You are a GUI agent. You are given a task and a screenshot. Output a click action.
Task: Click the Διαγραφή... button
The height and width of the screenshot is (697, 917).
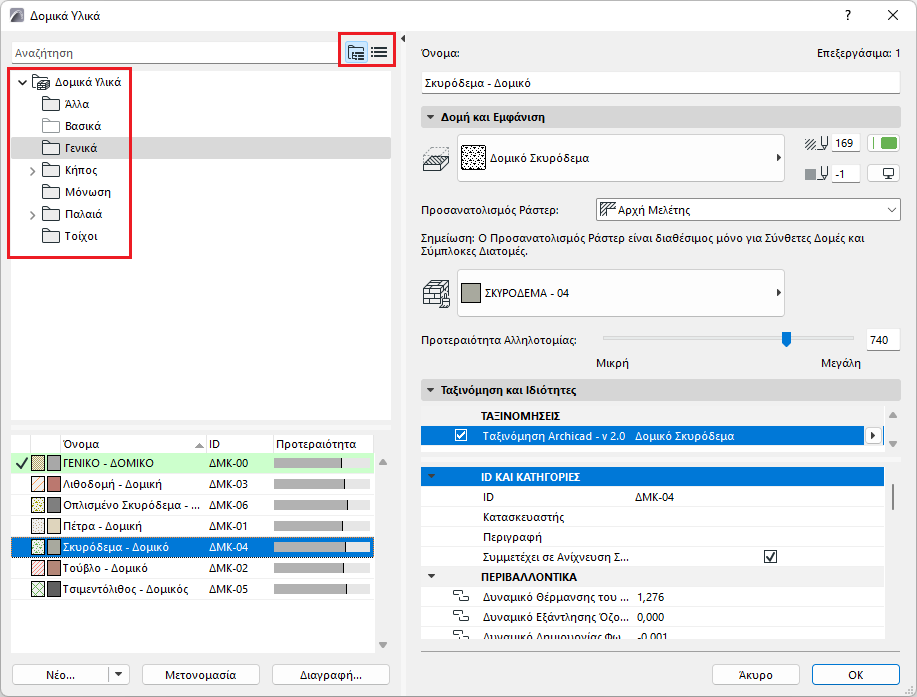pos(330,674)
